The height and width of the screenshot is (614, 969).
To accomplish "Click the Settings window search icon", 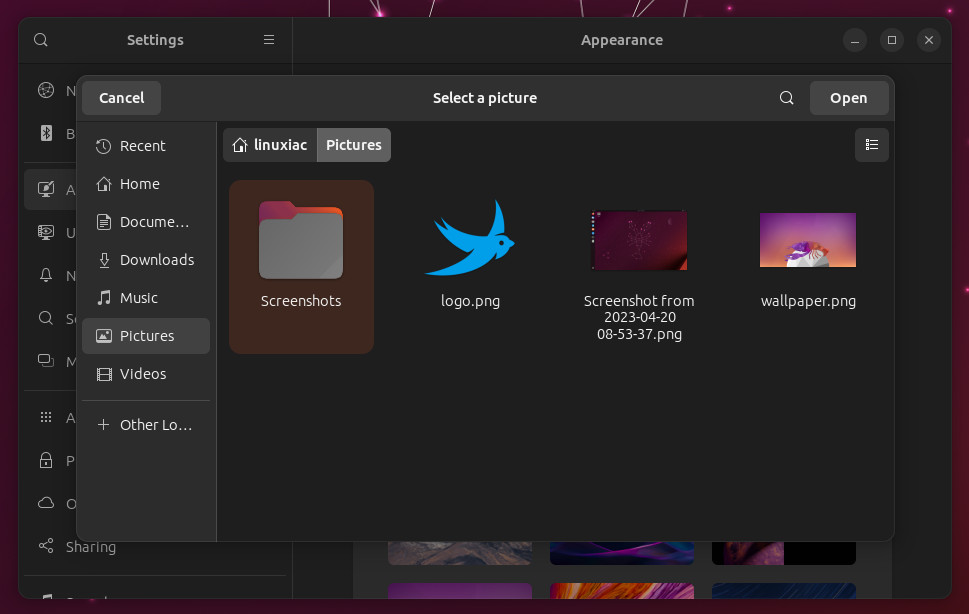I will click(x=41, y=40).
